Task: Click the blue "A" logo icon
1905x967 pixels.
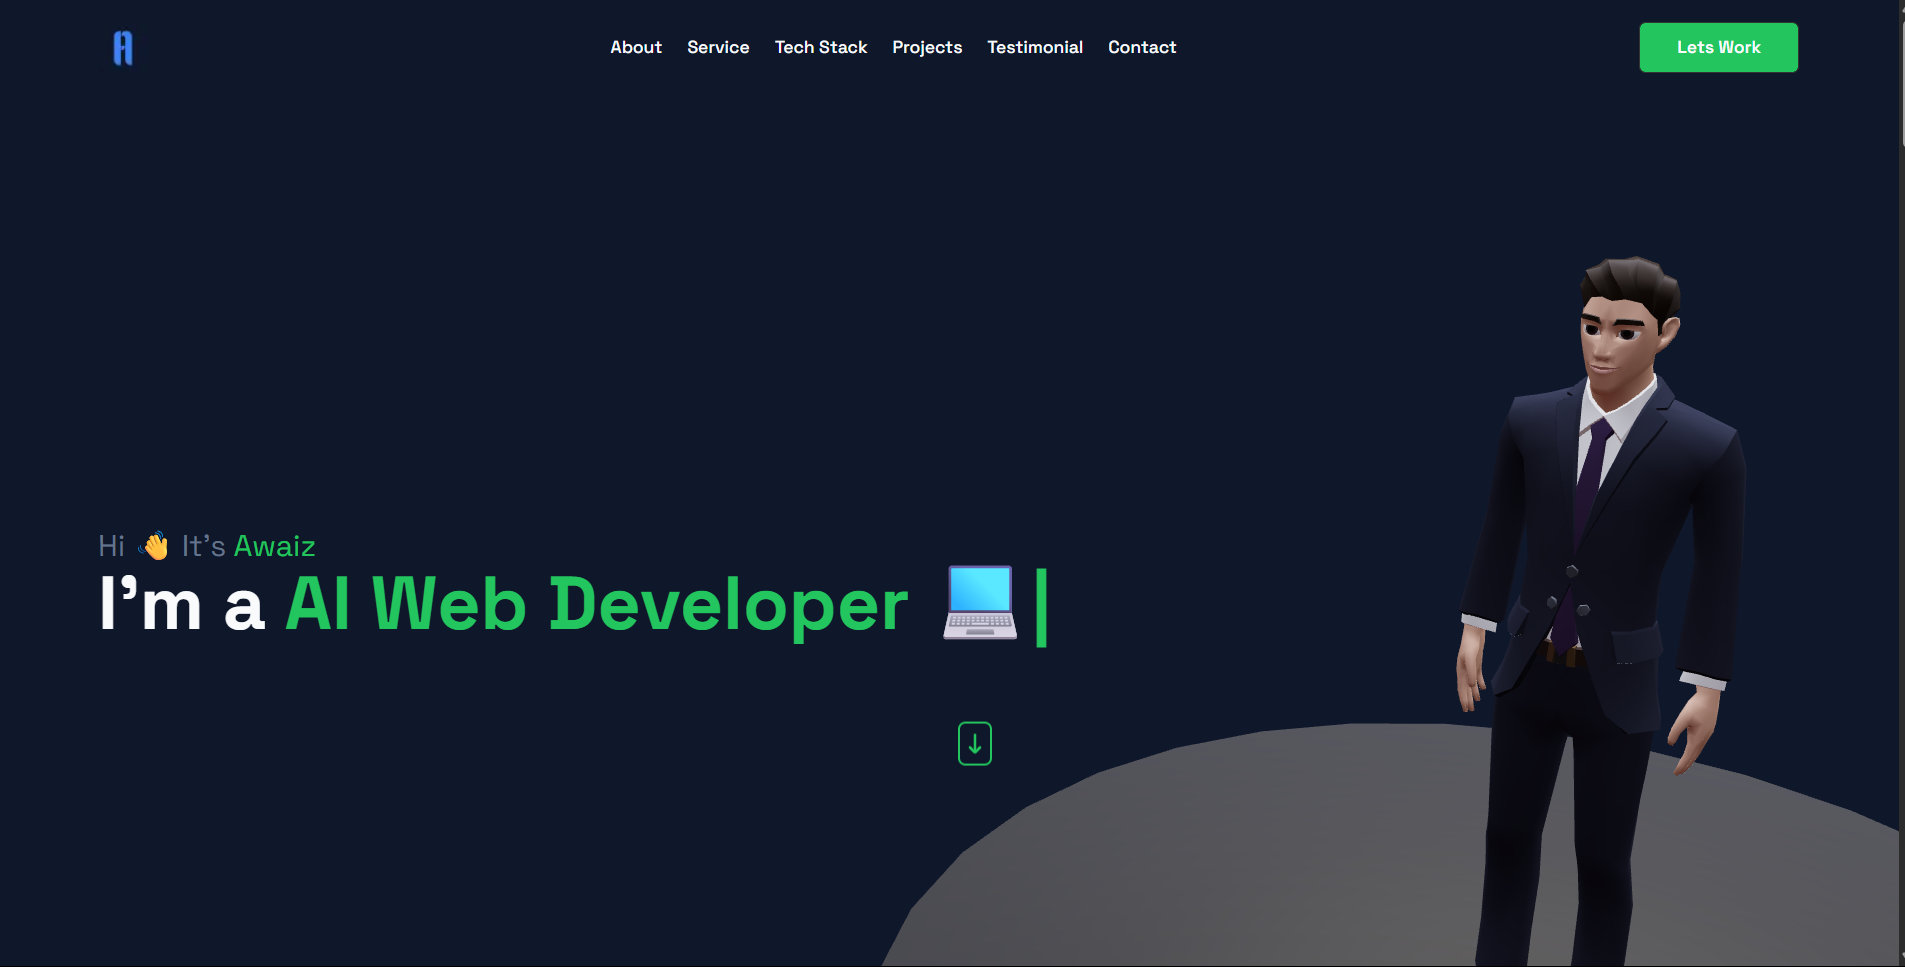Action: [x=122, y=47]
